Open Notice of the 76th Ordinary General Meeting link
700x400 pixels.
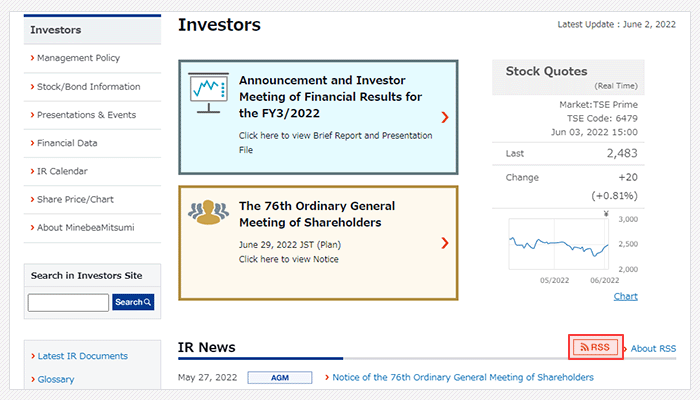coord(463,377)
